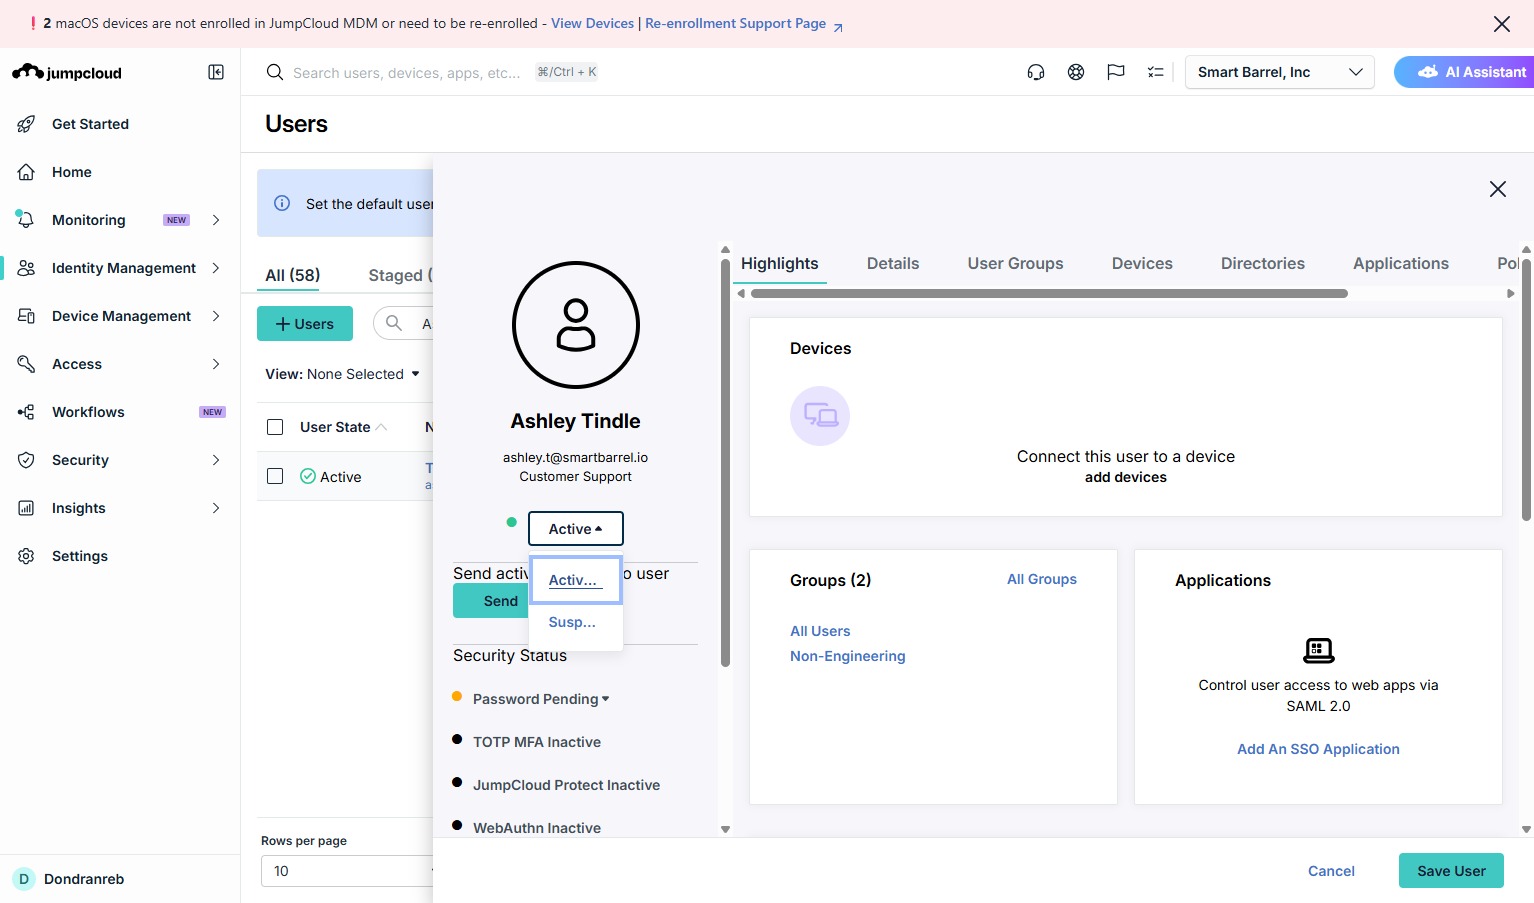Switch to the Details tab
The height and width of the screenshot is (903, 1534).
[893, 263]
